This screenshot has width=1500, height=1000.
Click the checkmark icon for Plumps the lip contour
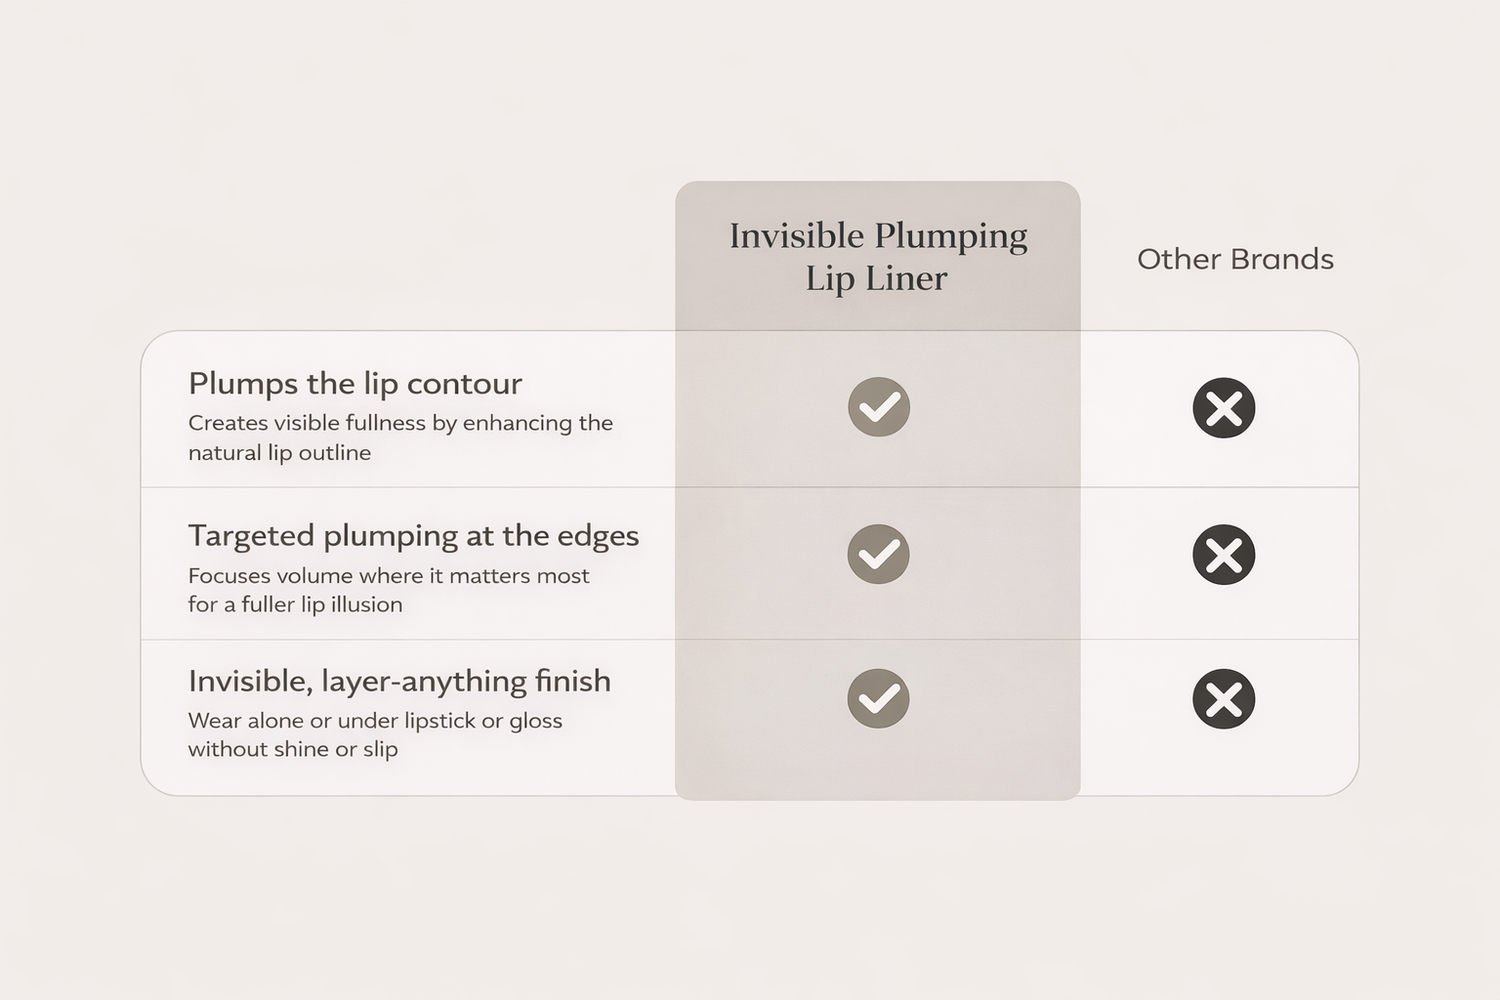click(879, 407)
